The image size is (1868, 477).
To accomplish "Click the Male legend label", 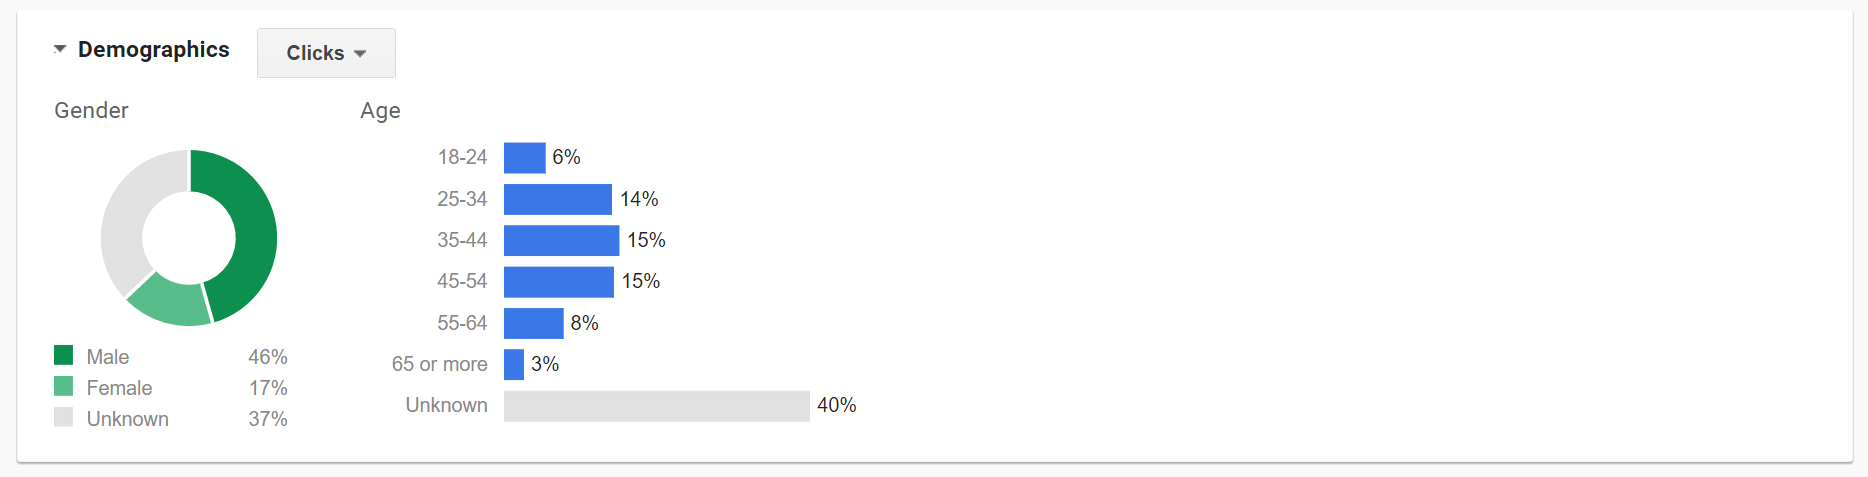I will tap(108, 357).
